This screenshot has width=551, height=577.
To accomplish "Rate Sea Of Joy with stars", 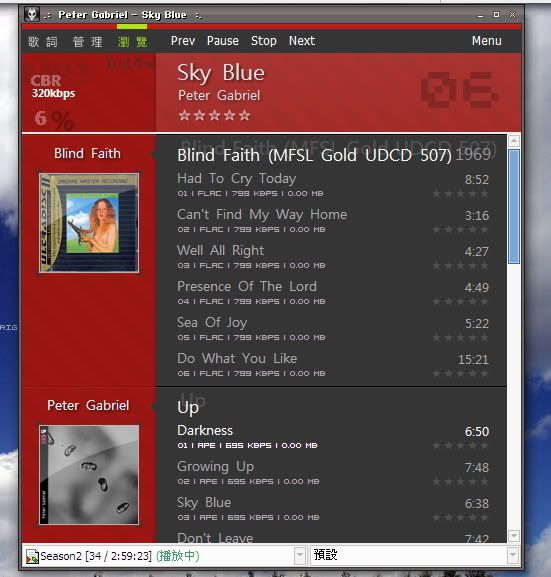I will pyautogui.click(x=460, y=338).
